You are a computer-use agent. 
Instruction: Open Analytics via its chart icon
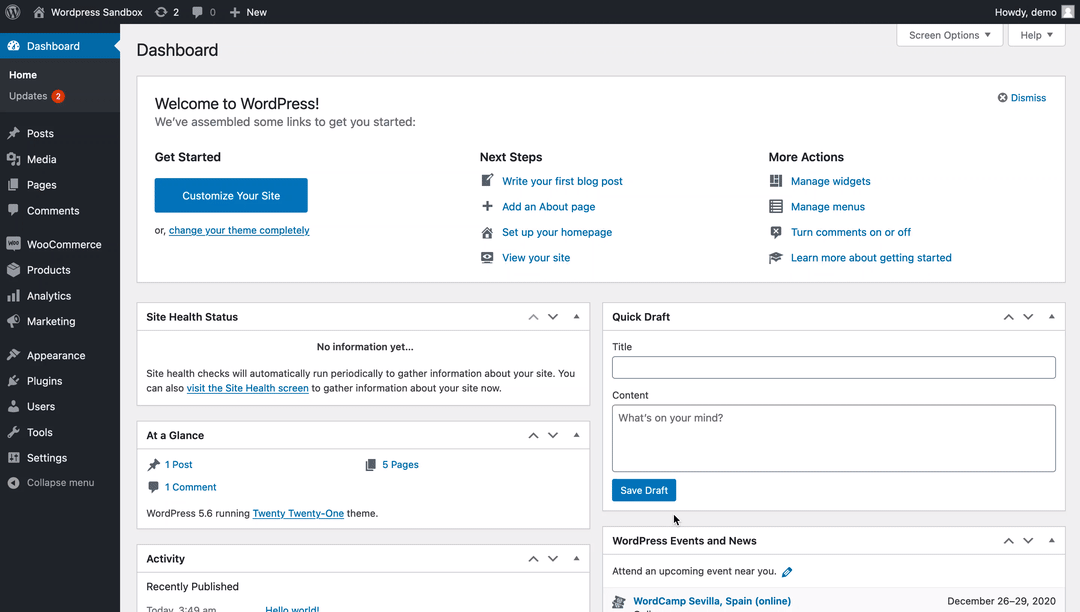[14, 295]
